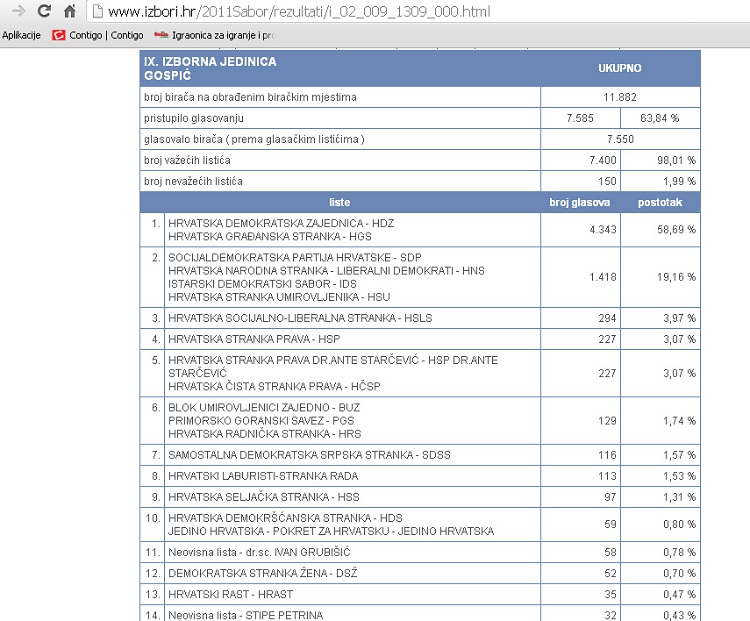
Task: Reload the page with refresh icon
Action: click(x=44, y=11)
